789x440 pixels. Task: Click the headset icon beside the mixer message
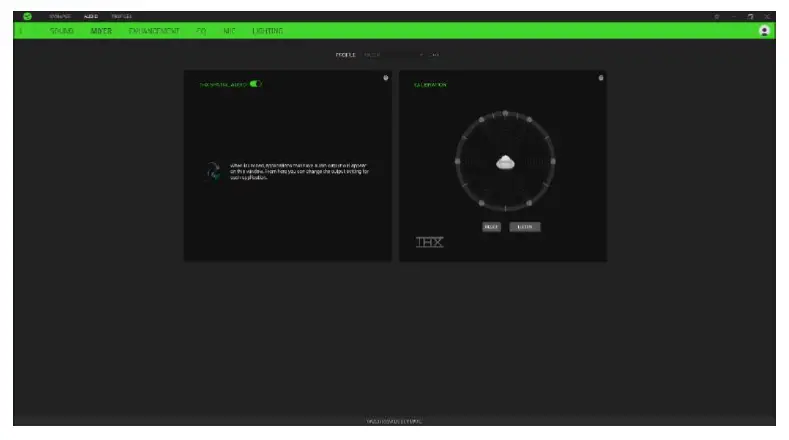tap(213, 171)
